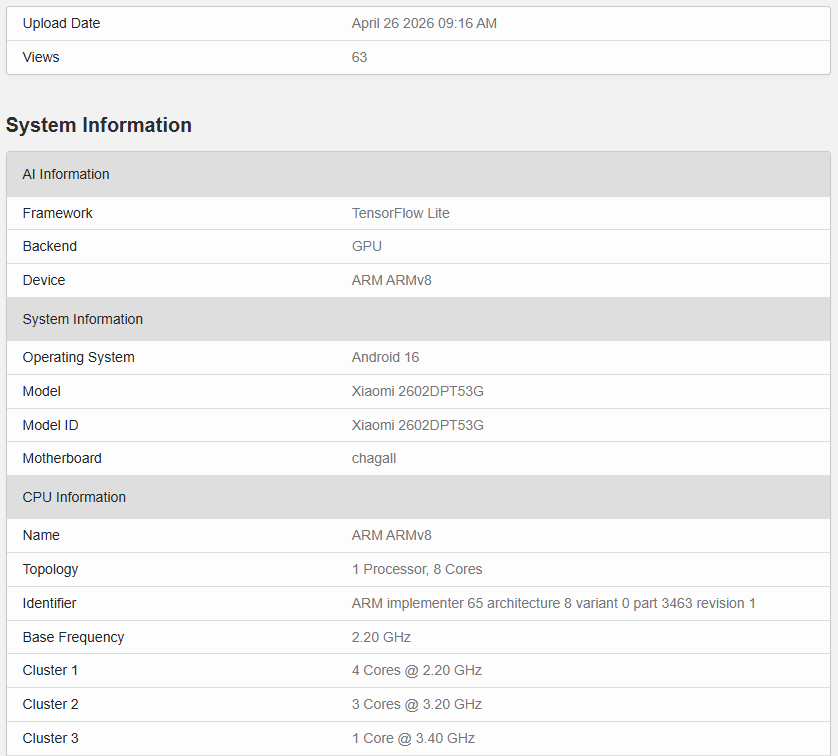Click the Cluster 1 value 4 Cores @ 2.20 GHz
This screenshot has height=756, width=838.
click(416, 670)
